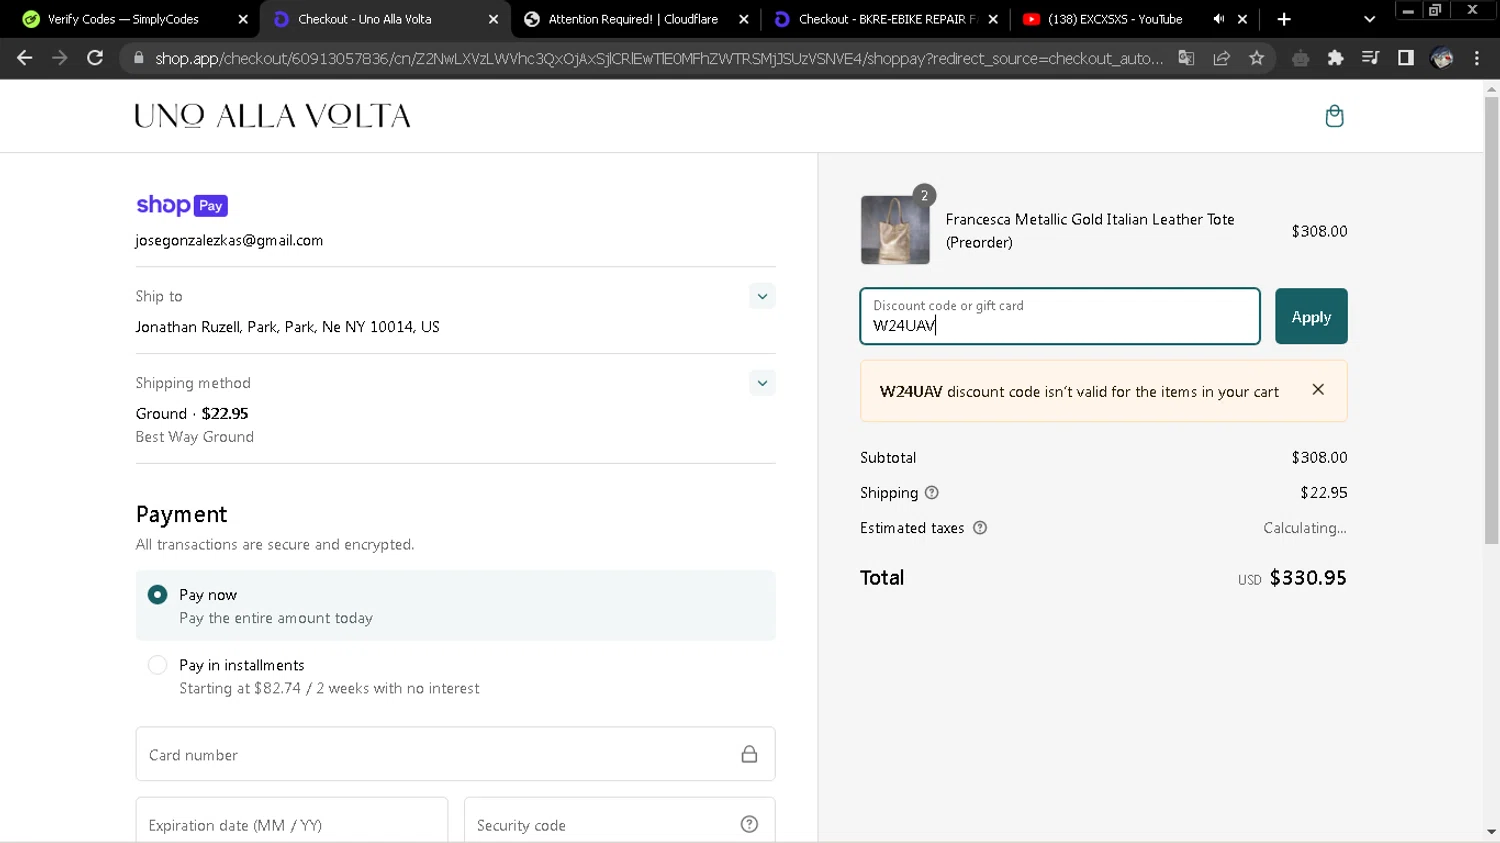Open the media control toolbar icon
The image size is (1500, 843).
pyautogui.click(x=1370, y=58)
